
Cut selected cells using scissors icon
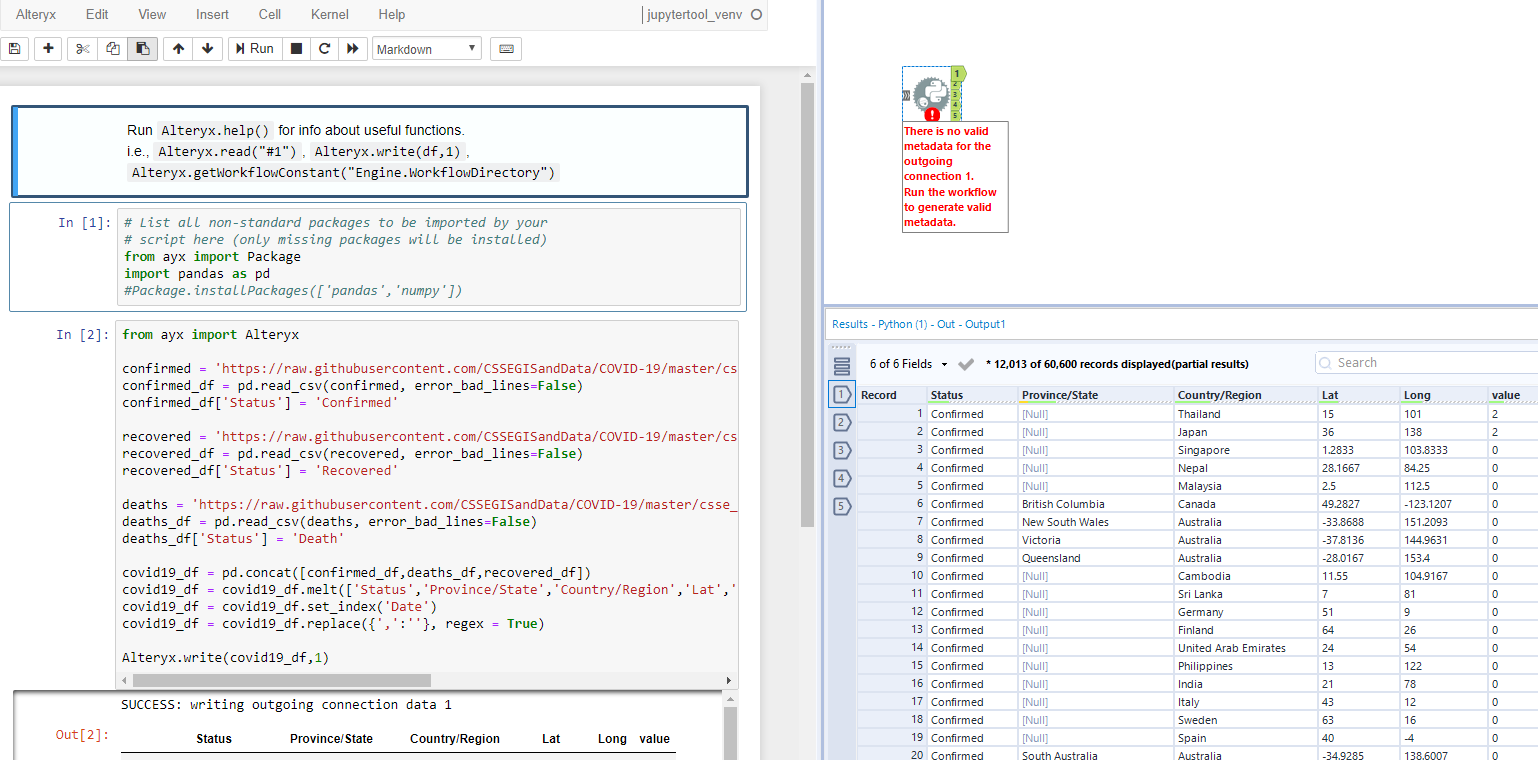click(x=83, y=49)
